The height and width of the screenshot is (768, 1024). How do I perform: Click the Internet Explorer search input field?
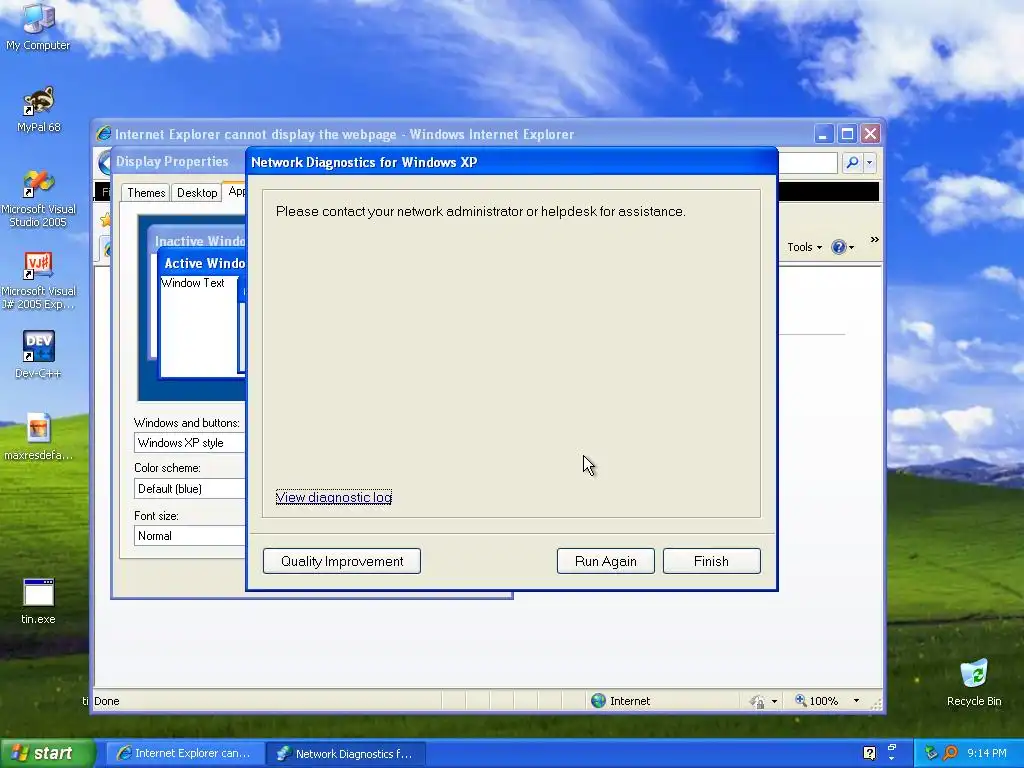tap(808, 163)
